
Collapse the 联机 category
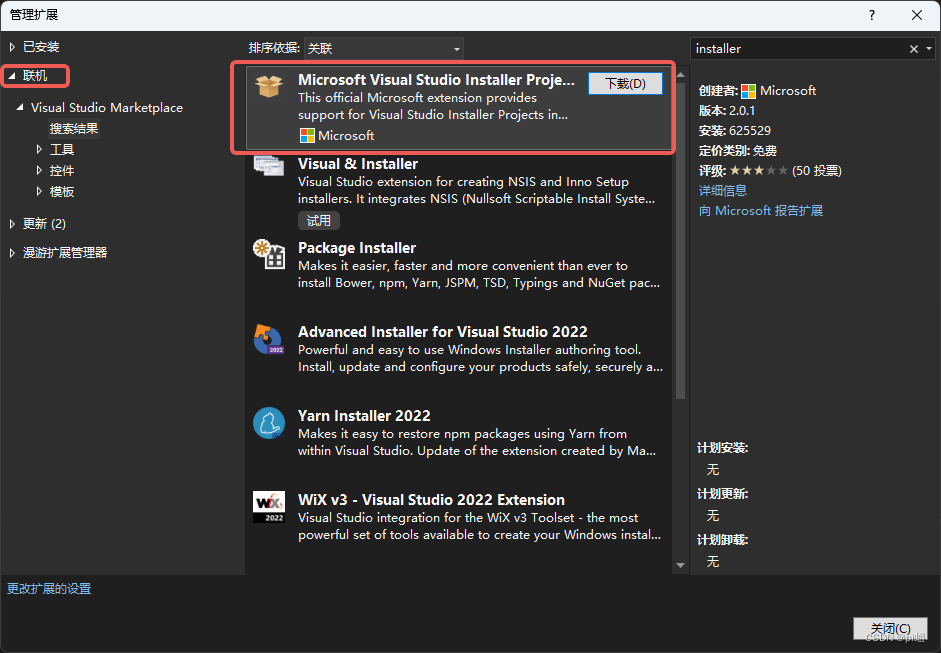12,76
